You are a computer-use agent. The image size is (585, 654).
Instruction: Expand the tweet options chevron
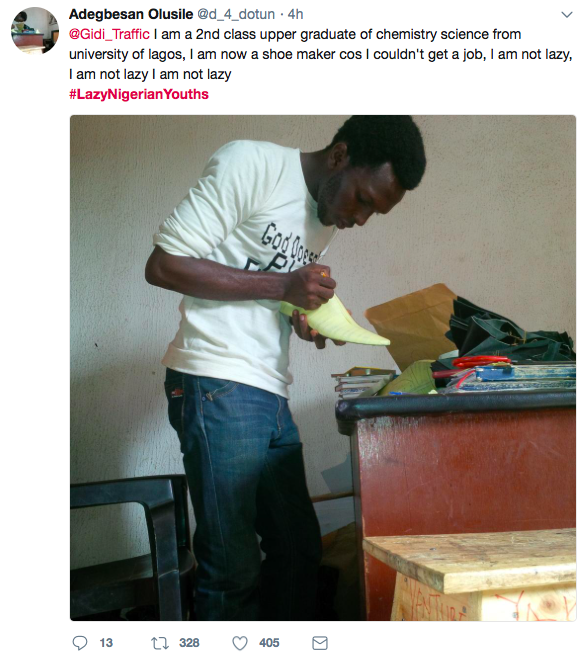point(567,15)
